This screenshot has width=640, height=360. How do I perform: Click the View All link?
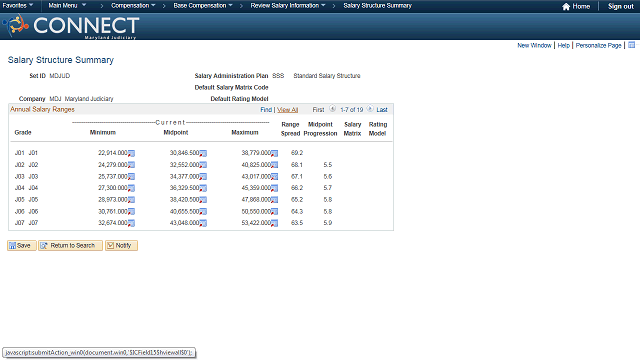(x=288, y=110)
